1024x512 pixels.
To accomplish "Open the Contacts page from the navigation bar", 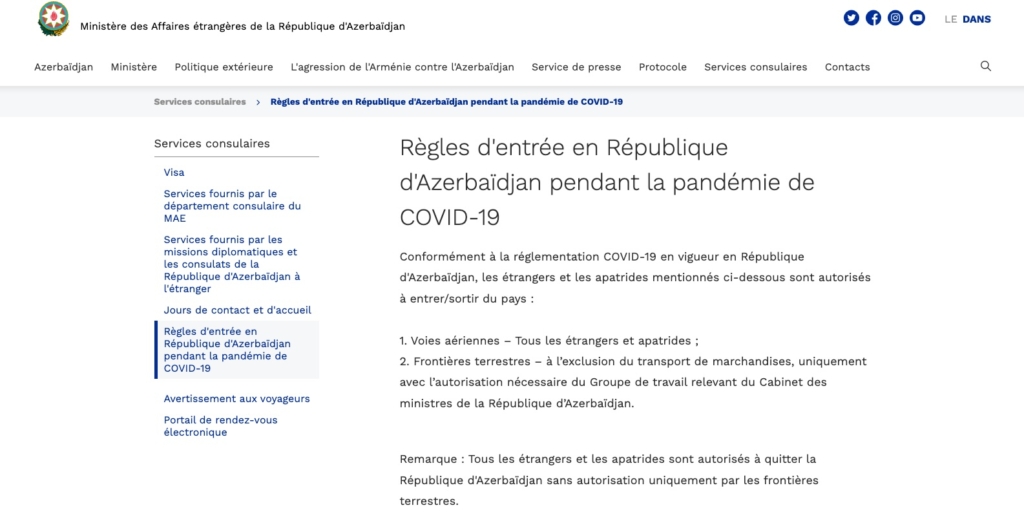I will [847, 67].
